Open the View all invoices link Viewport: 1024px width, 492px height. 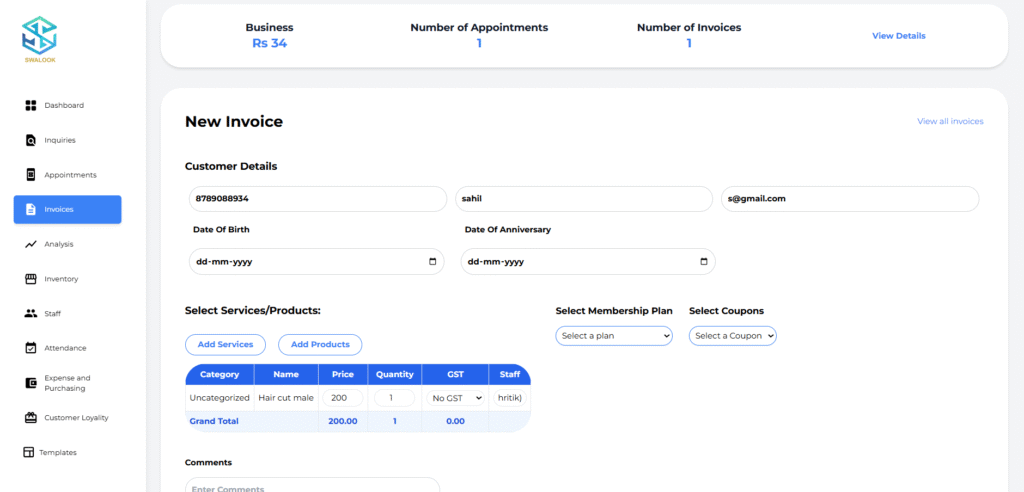coord(950,121)
